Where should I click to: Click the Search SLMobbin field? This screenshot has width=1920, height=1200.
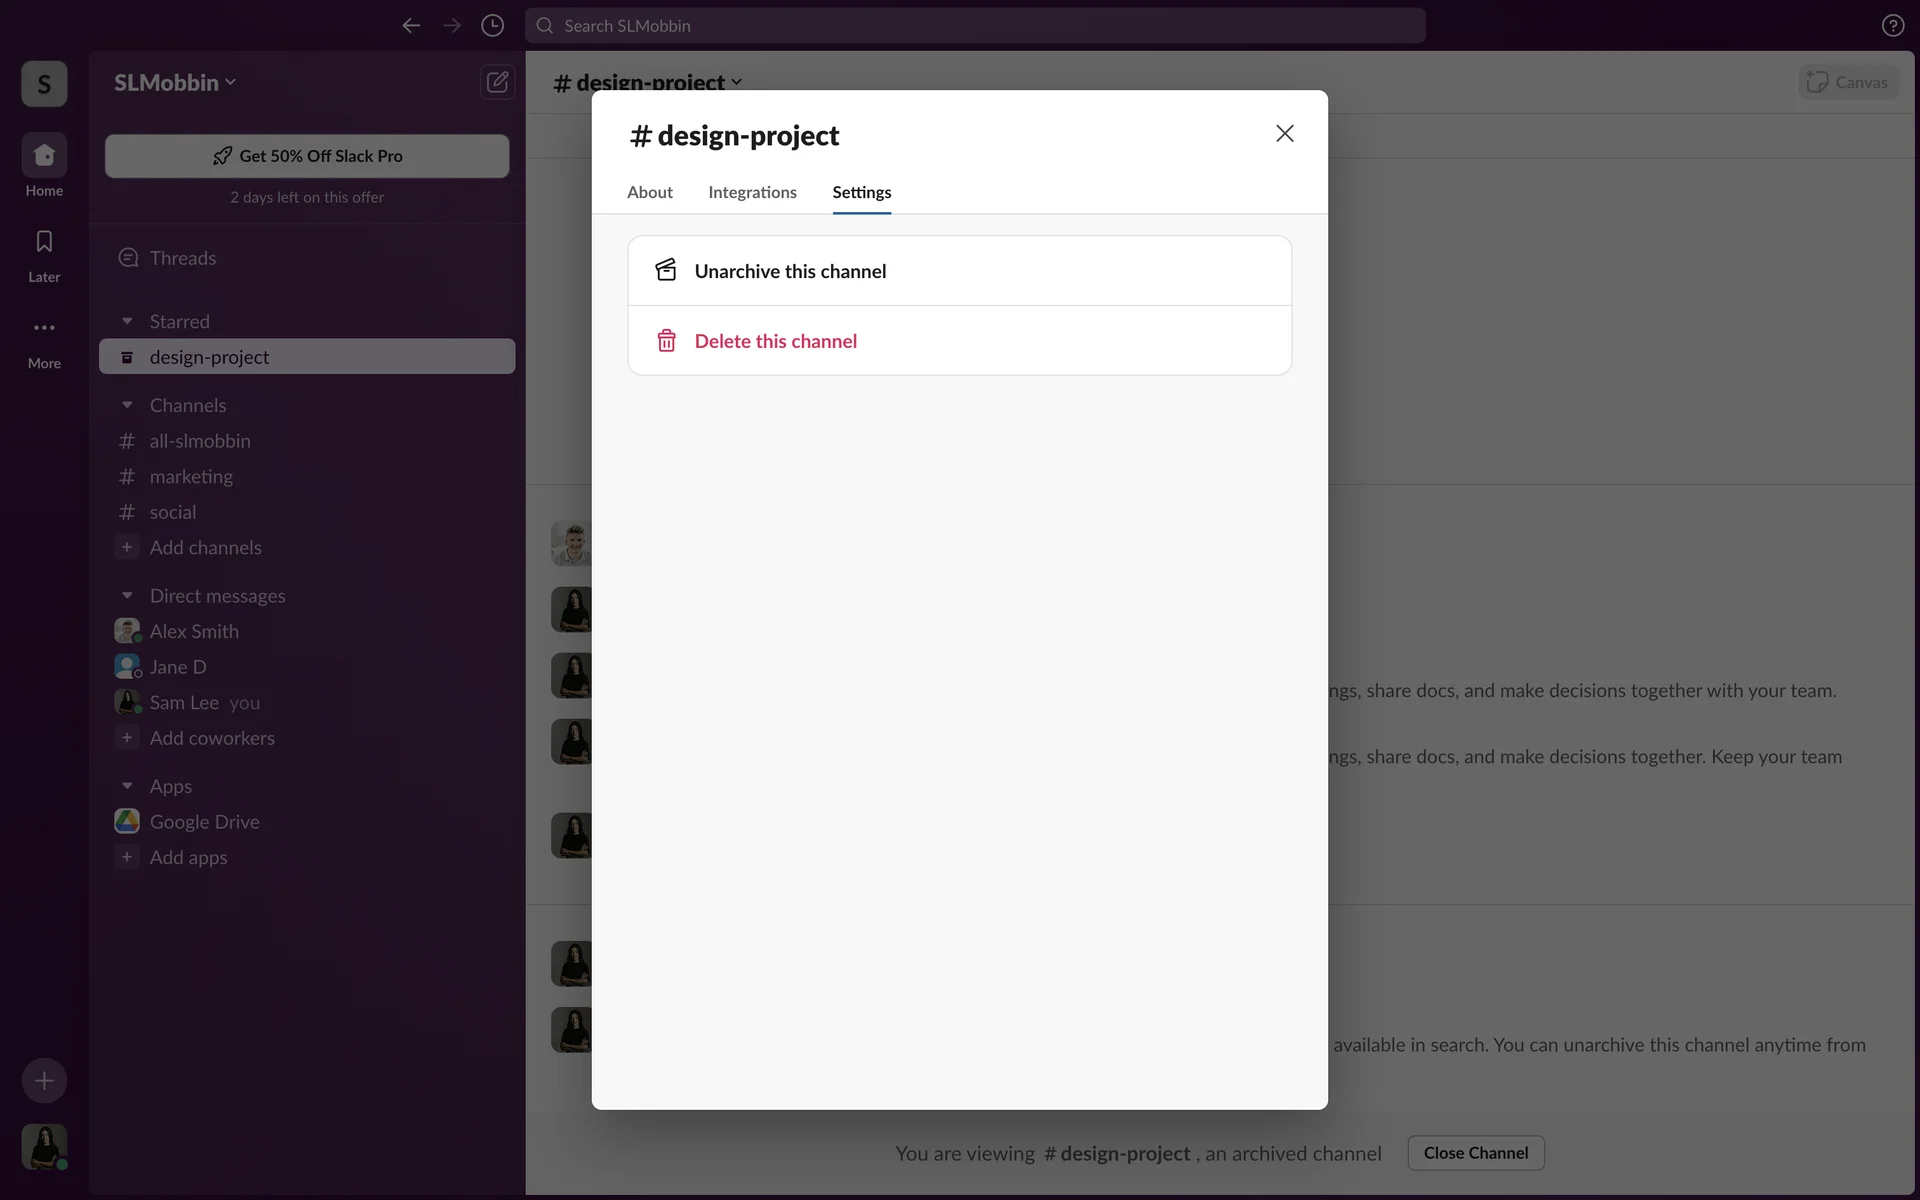975,26
